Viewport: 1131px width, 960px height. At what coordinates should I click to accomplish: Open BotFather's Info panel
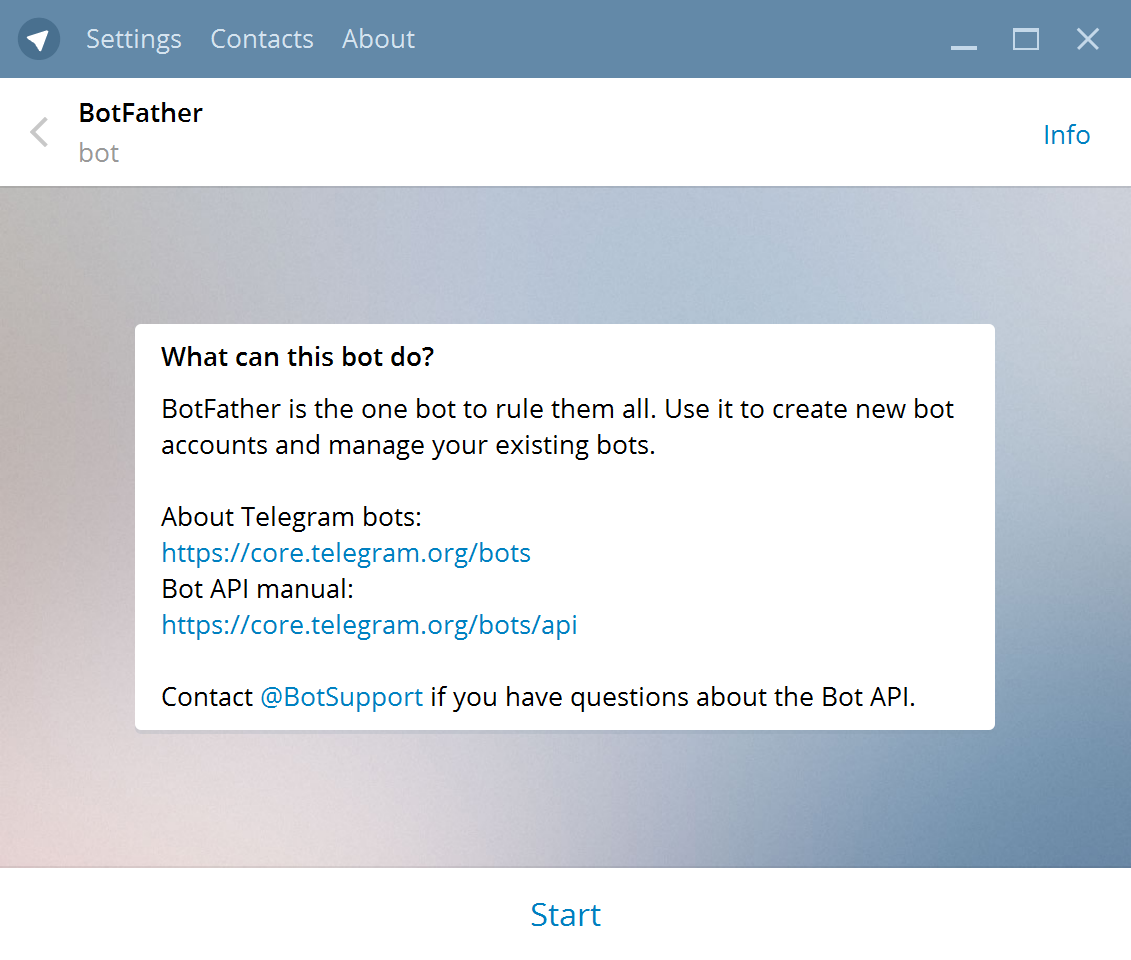click(x=1066, y=134)
